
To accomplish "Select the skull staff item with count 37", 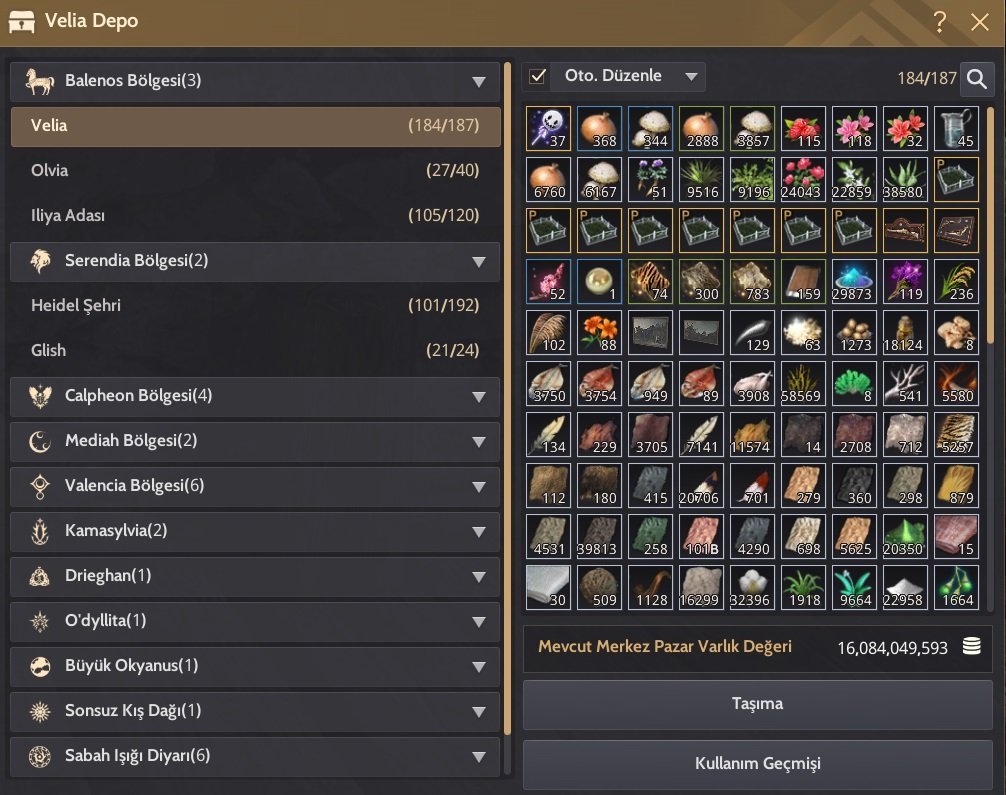I will [x=548, y=129].
